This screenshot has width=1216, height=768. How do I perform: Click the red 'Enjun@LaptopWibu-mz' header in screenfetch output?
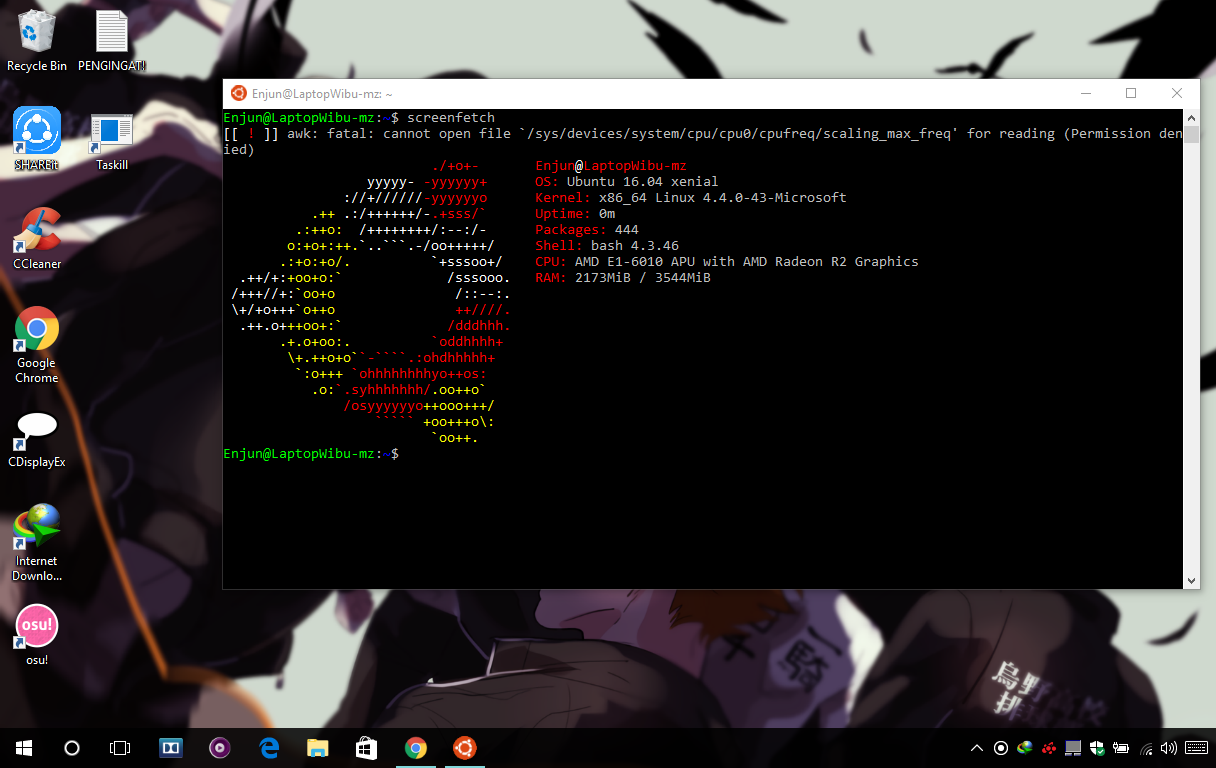click(611, 166)
